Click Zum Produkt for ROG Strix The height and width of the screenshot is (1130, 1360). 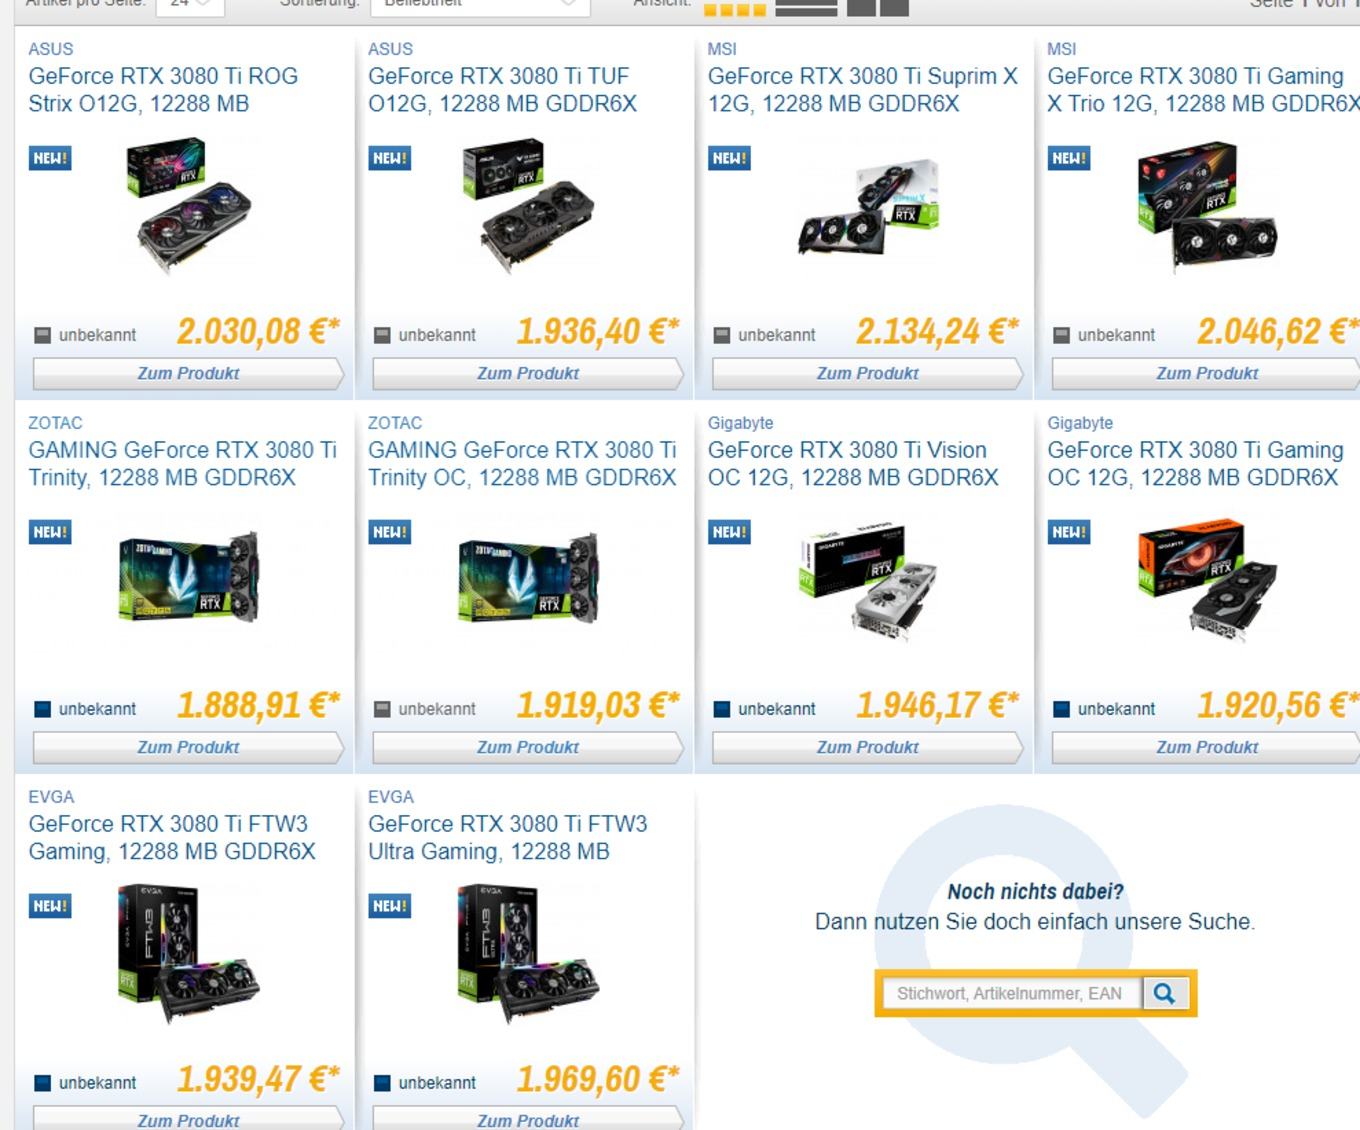pos(188,373)
